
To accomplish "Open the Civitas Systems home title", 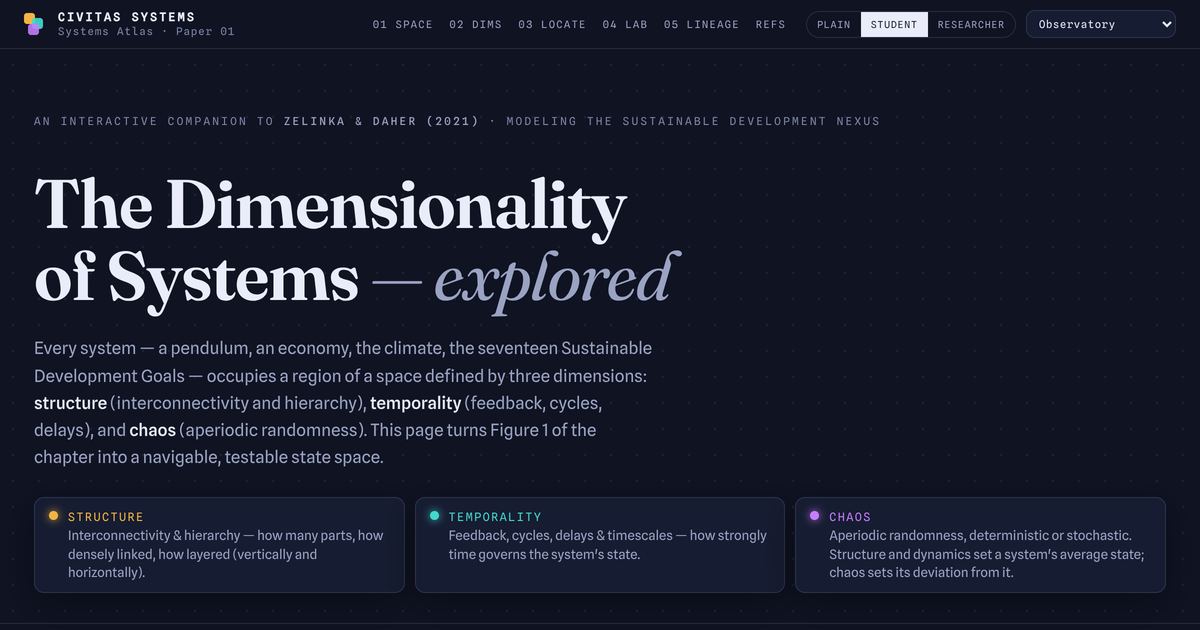I will 126,17.
